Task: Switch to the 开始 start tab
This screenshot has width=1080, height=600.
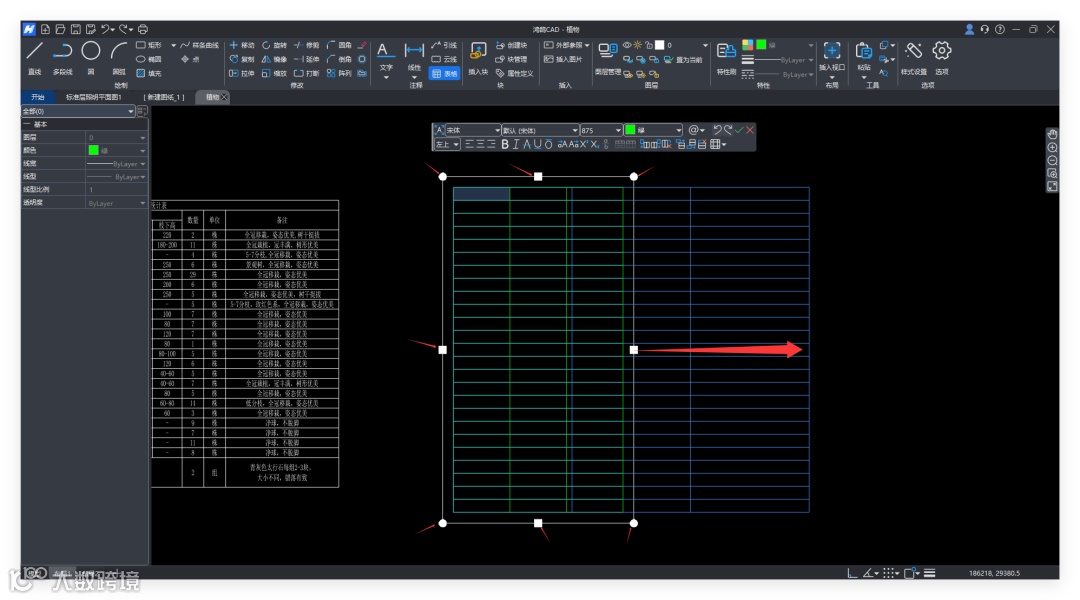Action: click(x=38, y=97)
